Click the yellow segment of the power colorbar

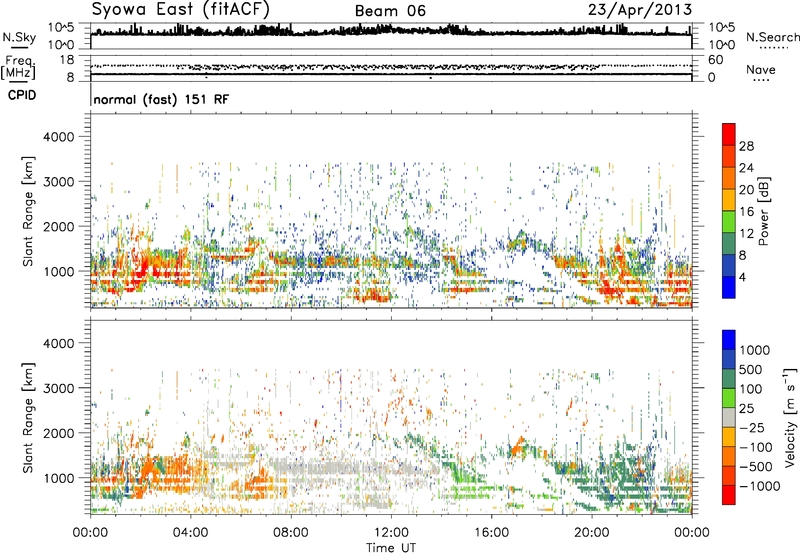point(729,200)
